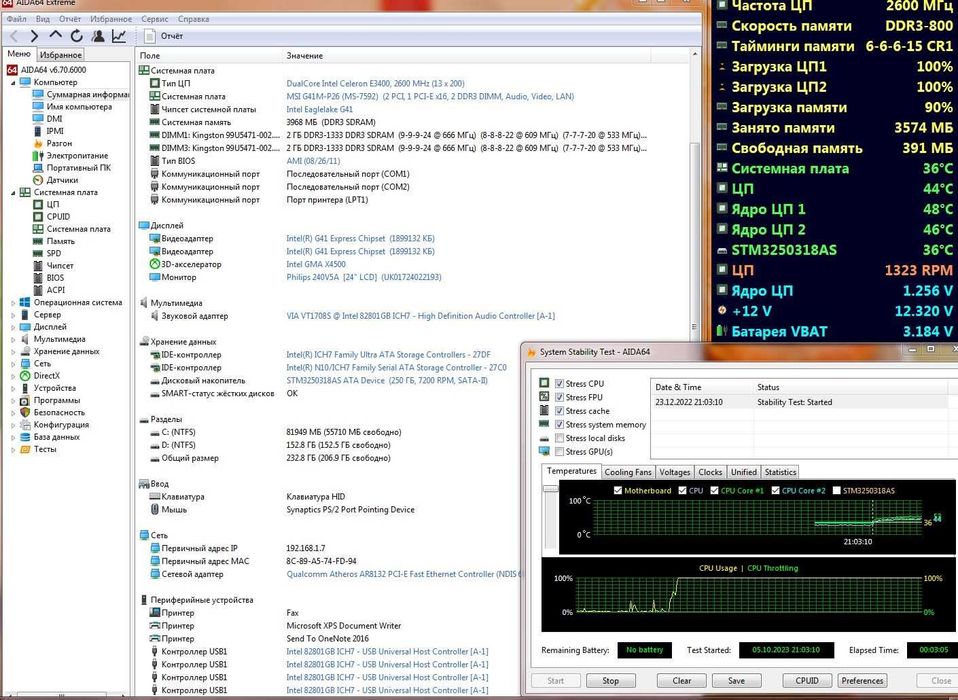Open Разгон overclock item in sidebar
Screen dimensions: 958x700
pos(59,143)
